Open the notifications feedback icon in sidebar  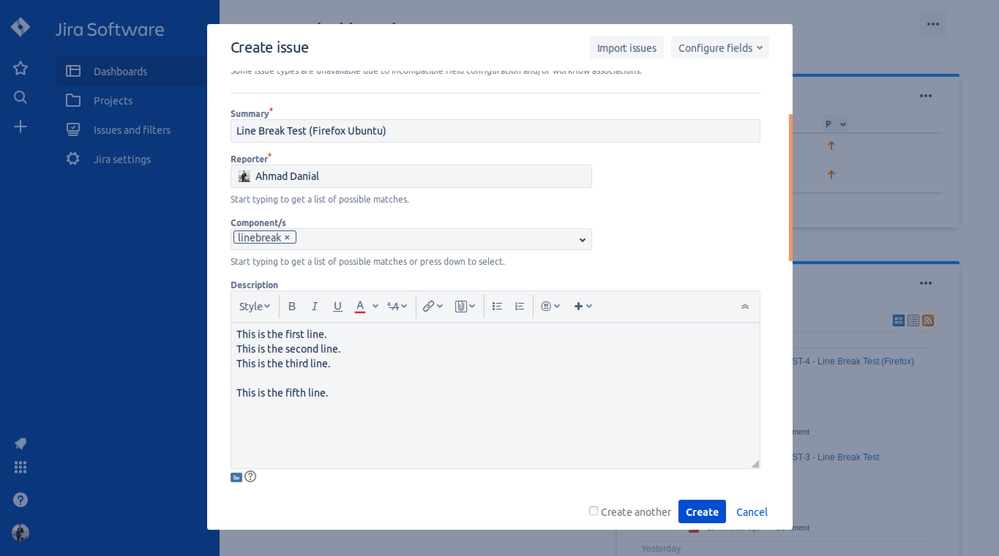click(x=20, y=443)
